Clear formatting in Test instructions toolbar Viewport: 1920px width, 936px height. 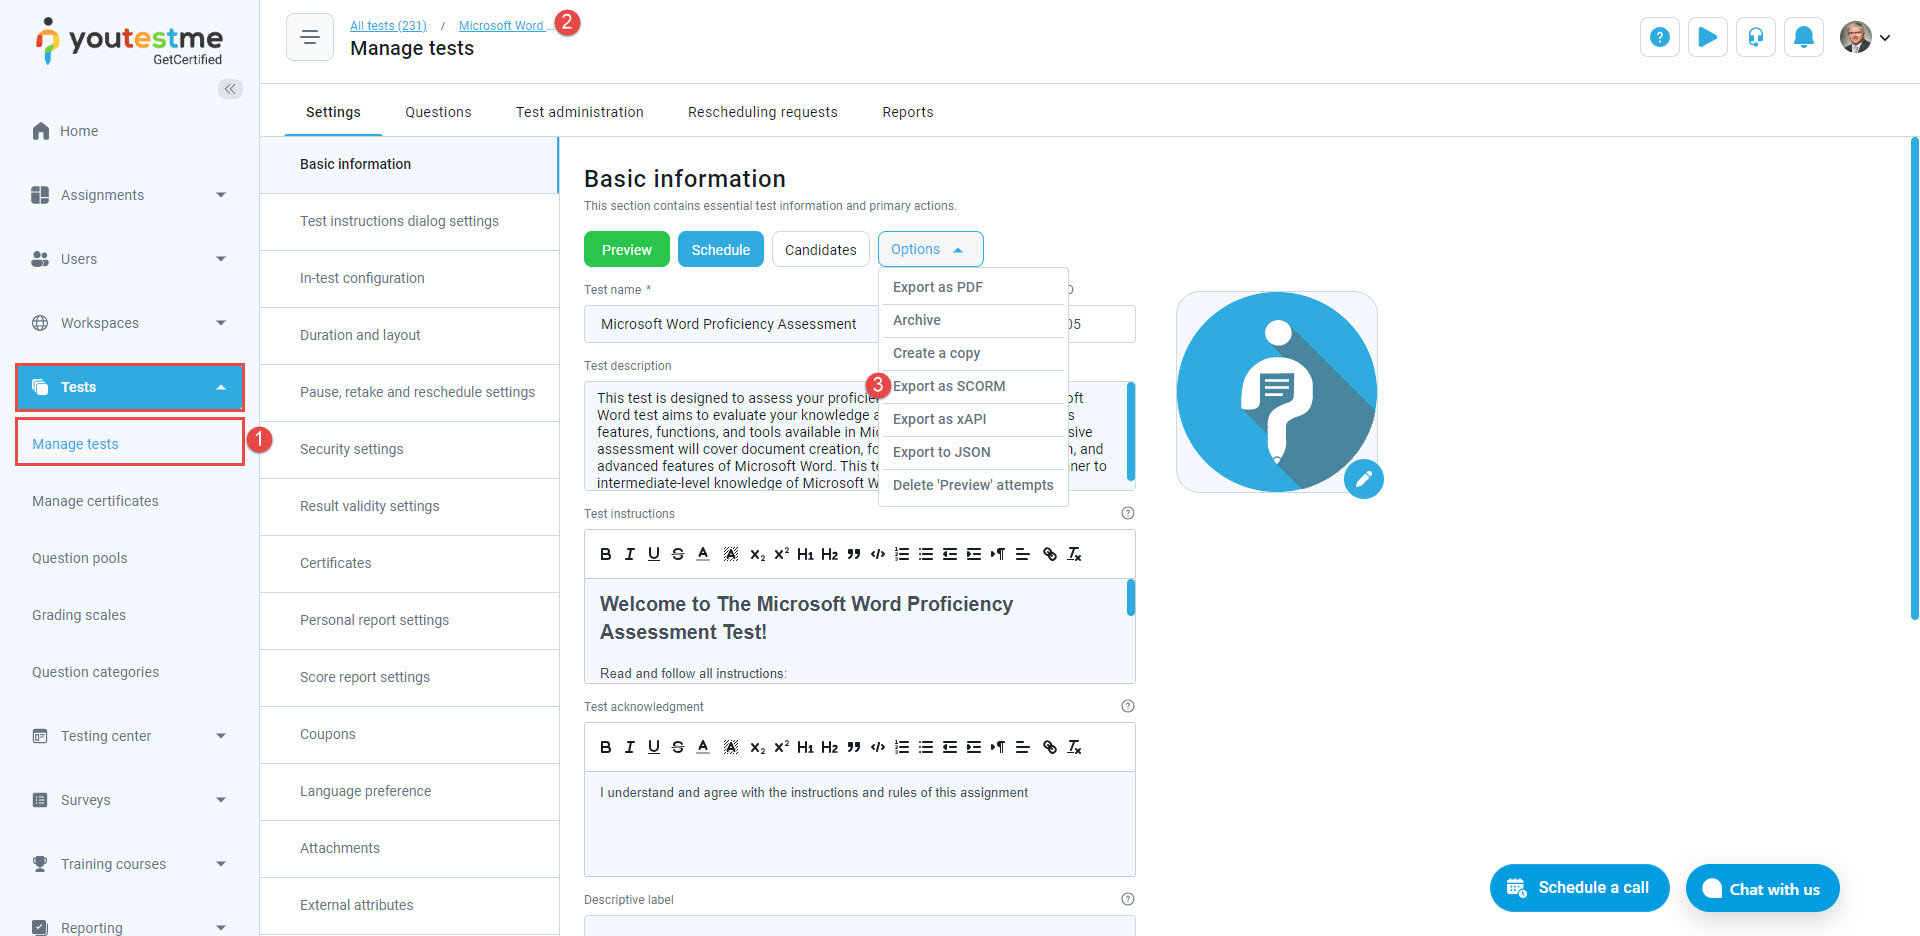(x=1075, y=554)
